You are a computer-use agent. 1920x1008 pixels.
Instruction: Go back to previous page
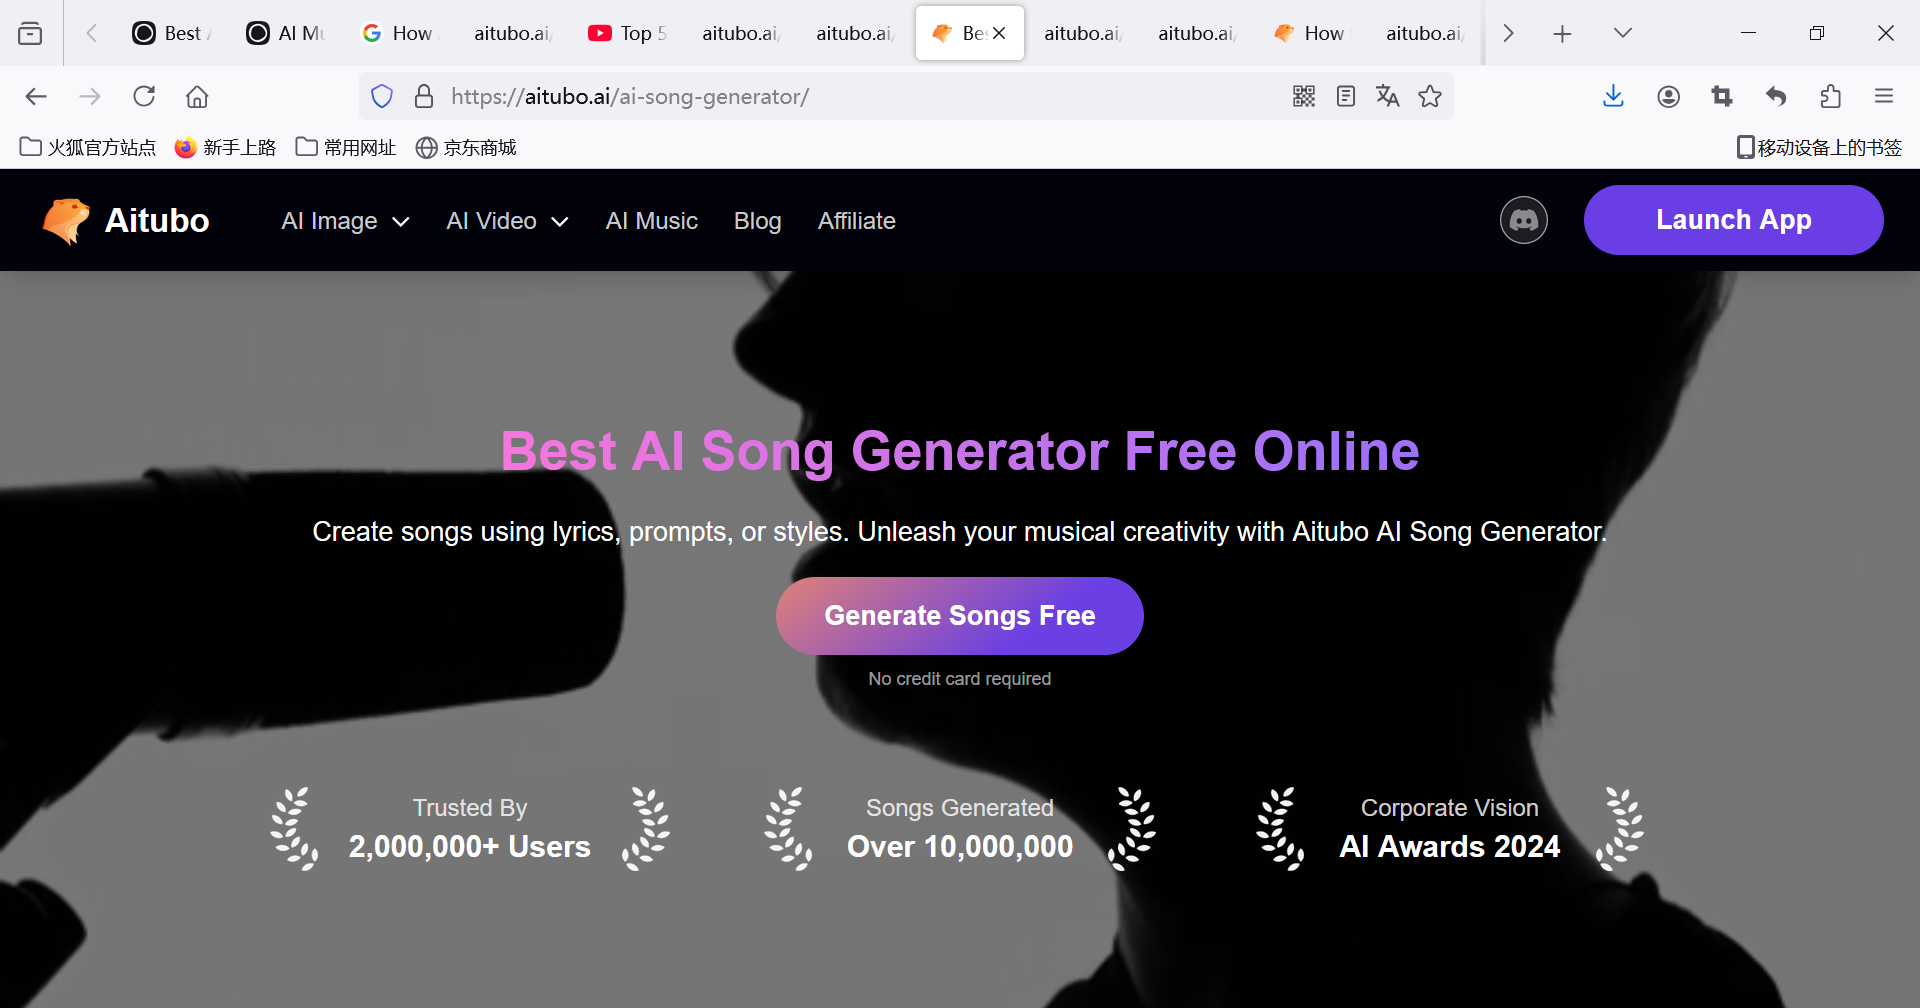coord(36,96)
